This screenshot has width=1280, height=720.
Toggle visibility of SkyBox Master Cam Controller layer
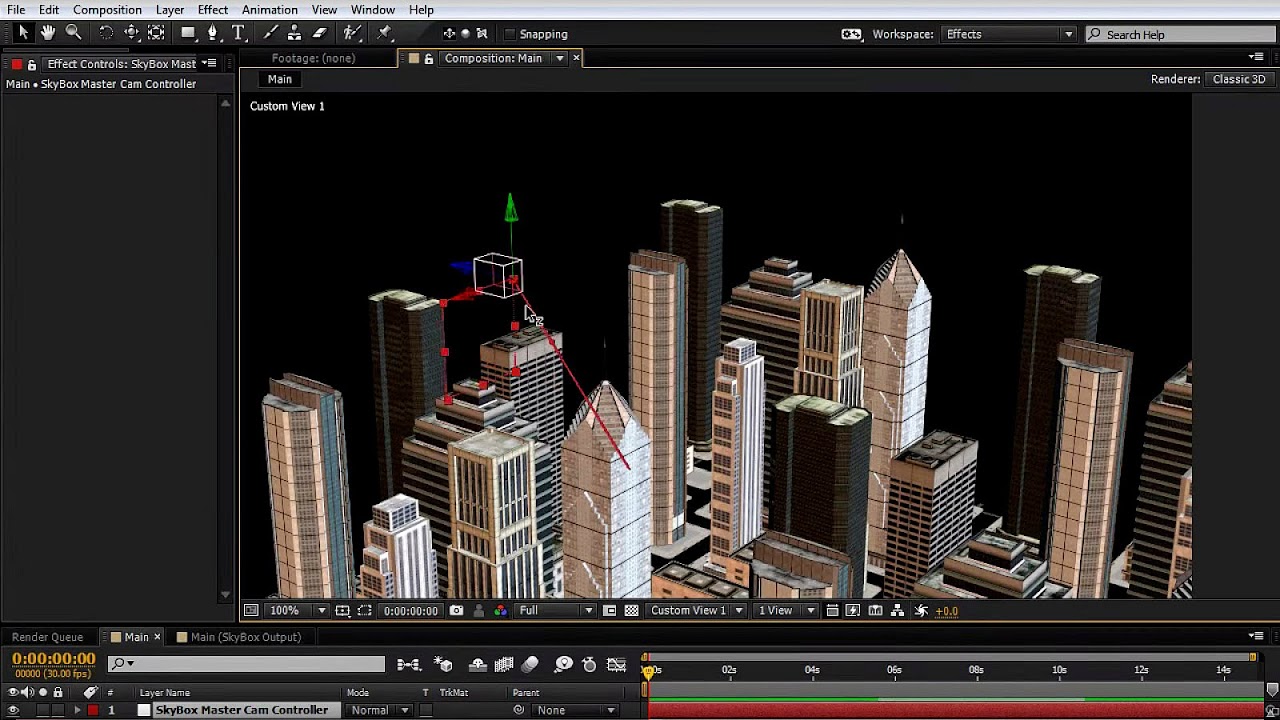(x=14, y=710)
